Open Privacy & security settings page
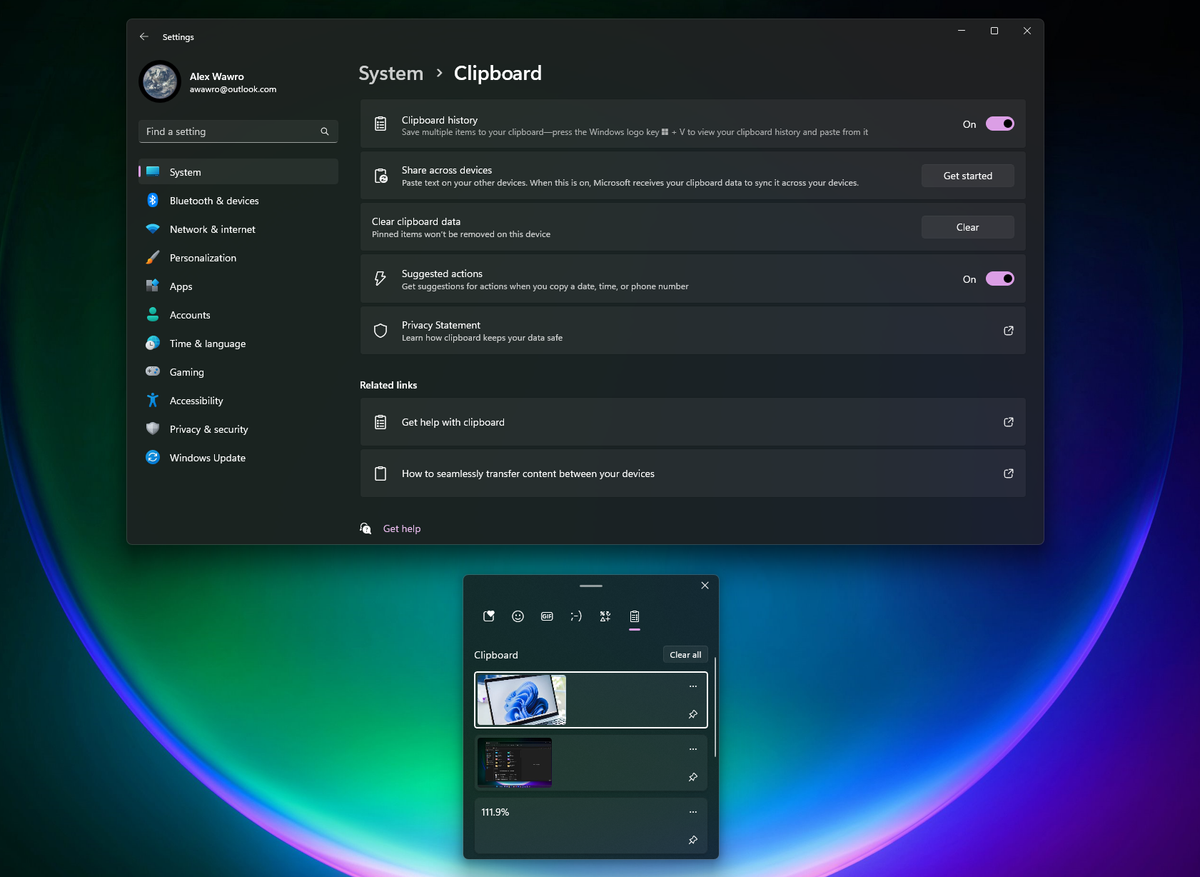Image resolution: width=1200 pixels, height=877 pixels. (x=238, y=429)
